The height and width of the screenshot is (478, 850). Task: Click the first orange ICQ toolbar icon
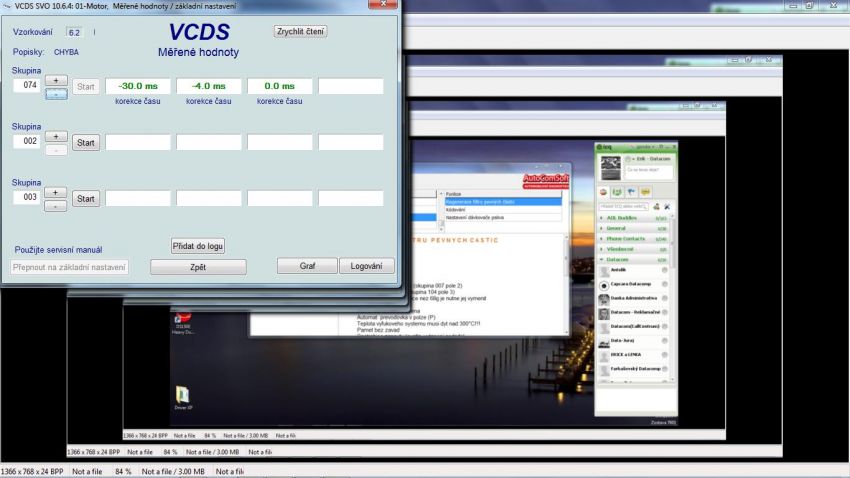pos(604,192)
